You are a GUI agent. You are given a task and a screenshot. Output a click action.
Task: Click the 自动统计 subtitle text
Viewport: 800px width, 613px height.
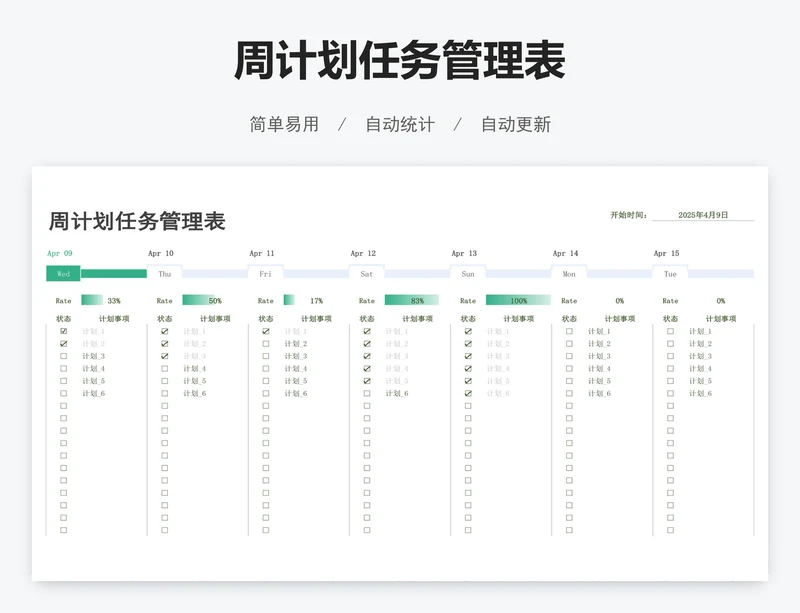[x=400, y=125]
